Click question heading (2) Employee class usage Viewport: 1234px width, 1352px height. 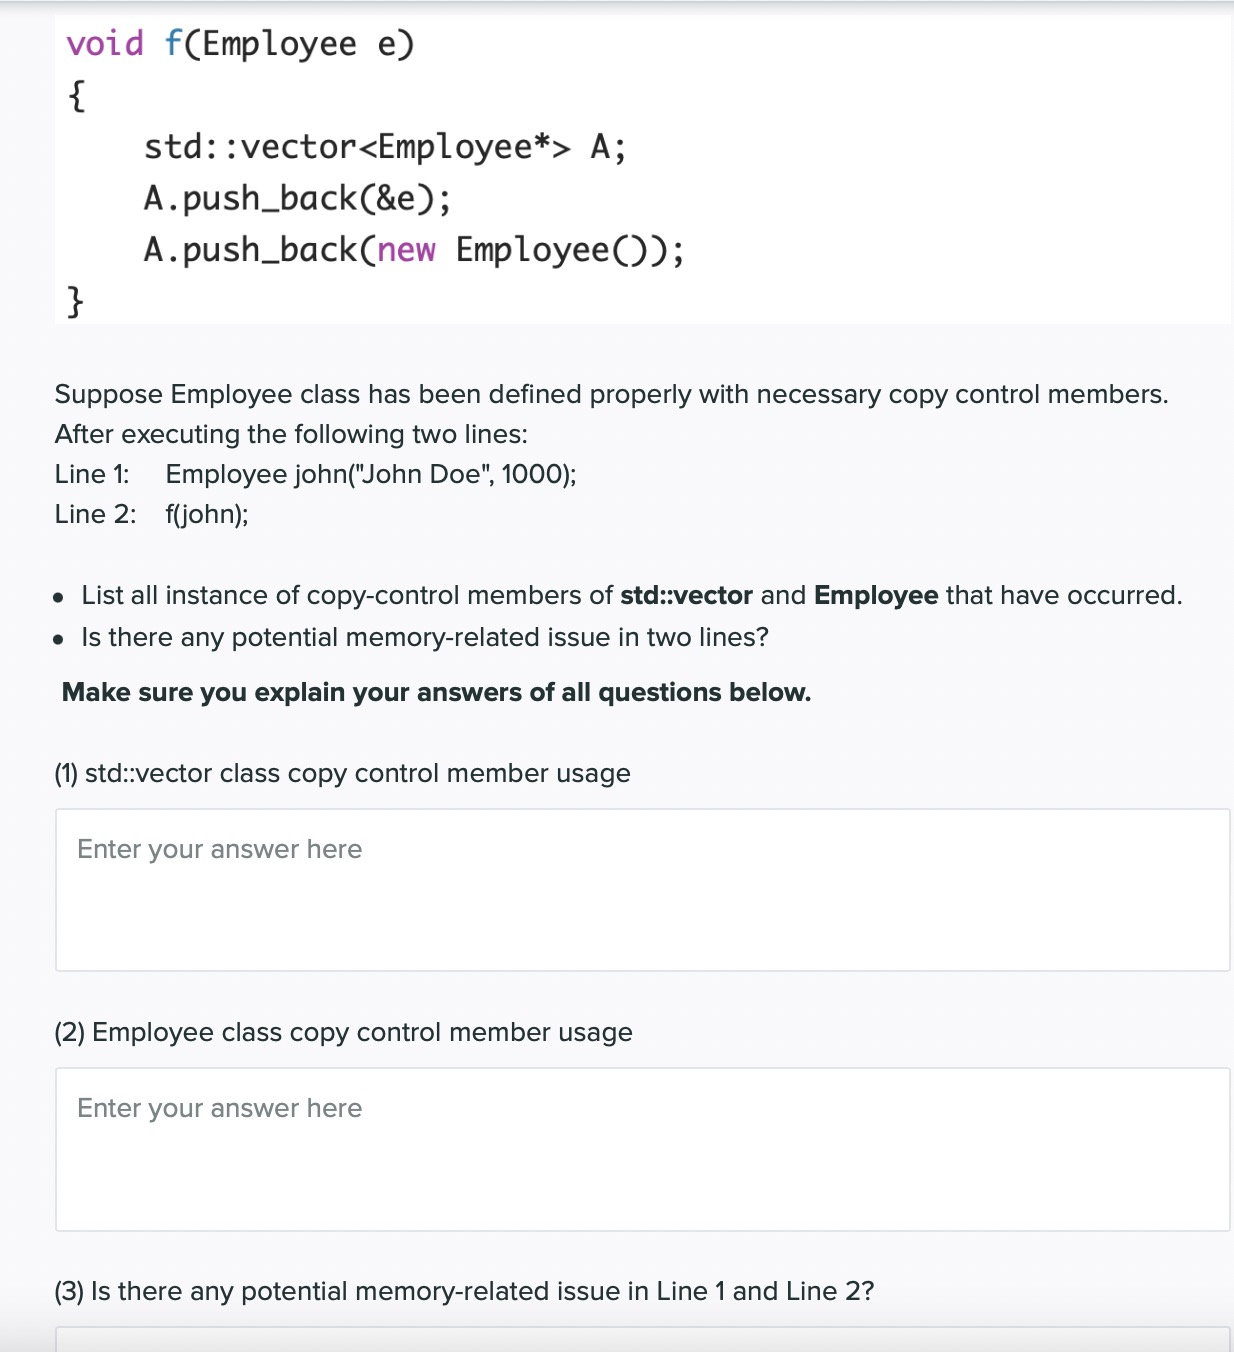click(343, 1032)
